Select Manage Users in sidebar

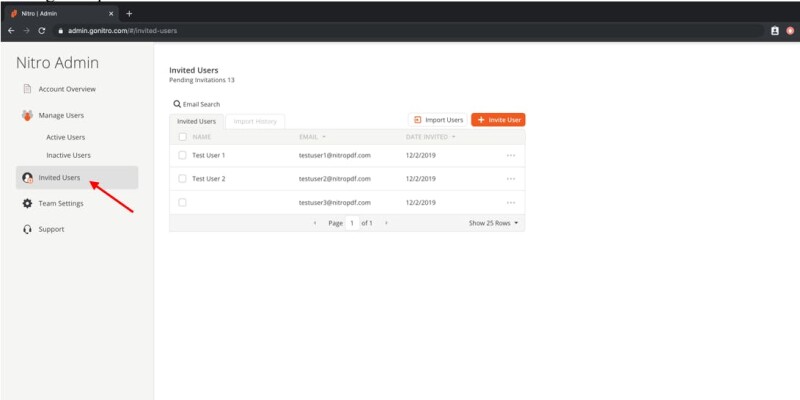61,115
